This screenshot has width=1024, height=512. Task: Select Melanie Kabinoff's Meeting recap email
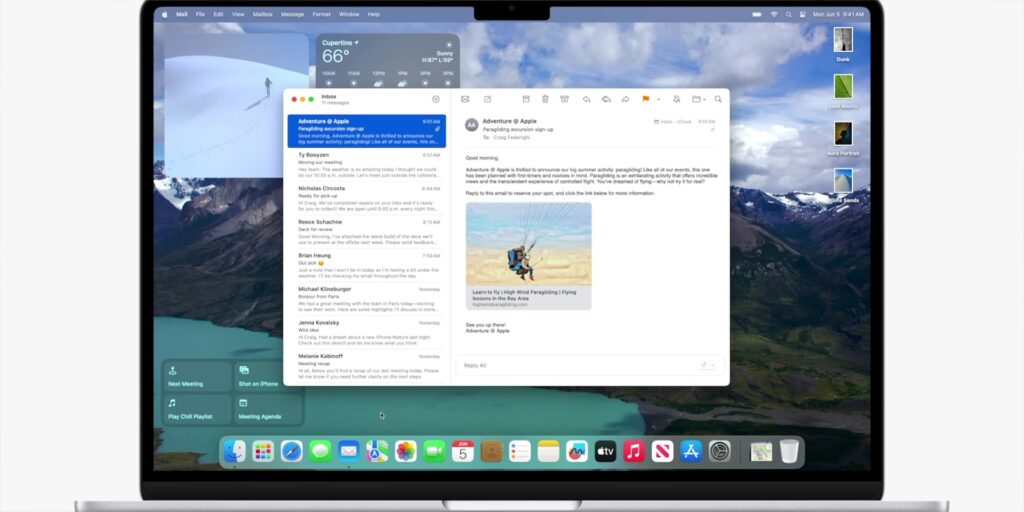coord(367,366)
